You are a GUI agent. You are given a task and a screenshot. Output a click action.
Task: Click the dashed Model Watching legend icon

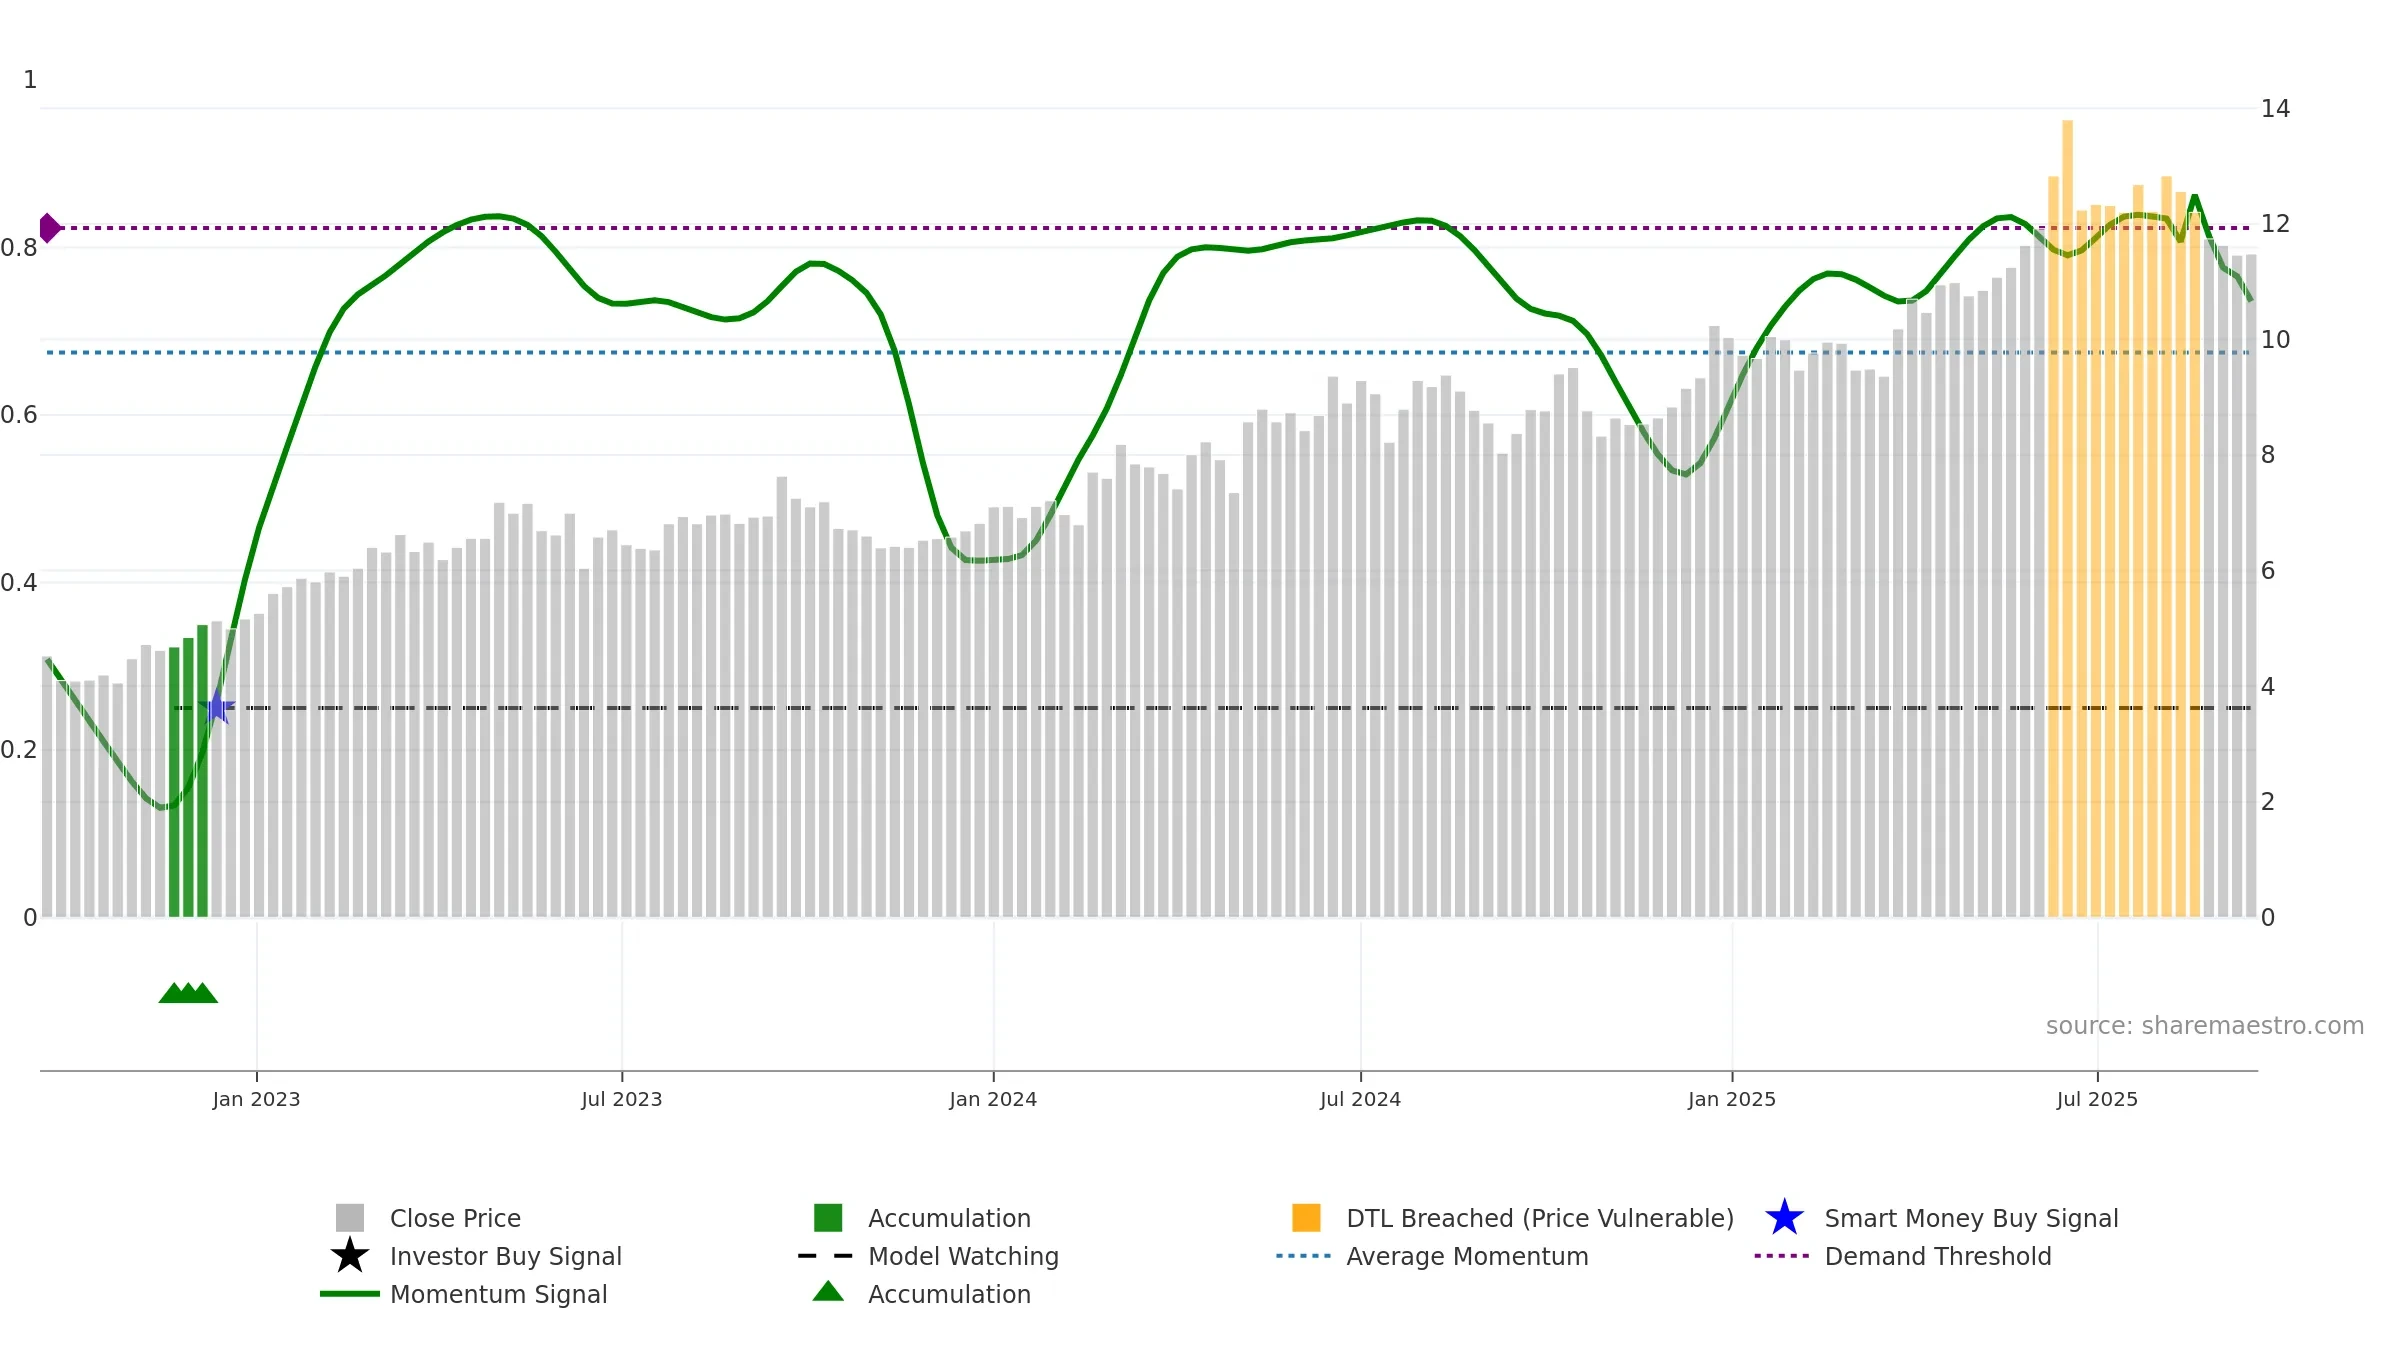pos(826,1256)
